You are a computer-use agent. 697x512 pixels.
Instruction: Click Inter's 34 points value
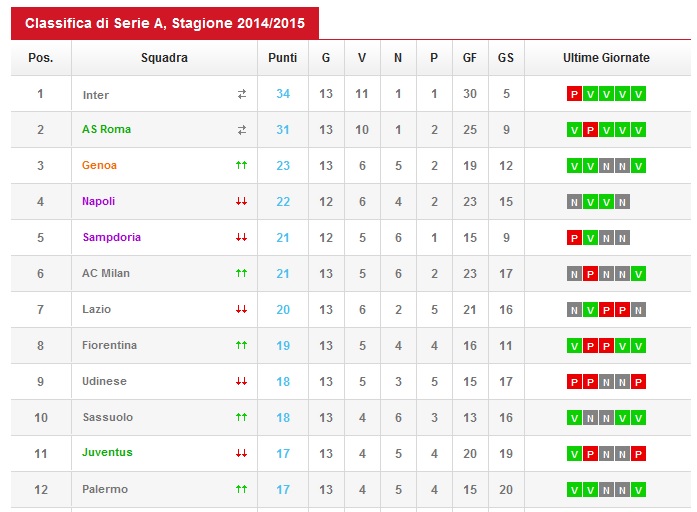pyautogui.click(x=283, y=94)
